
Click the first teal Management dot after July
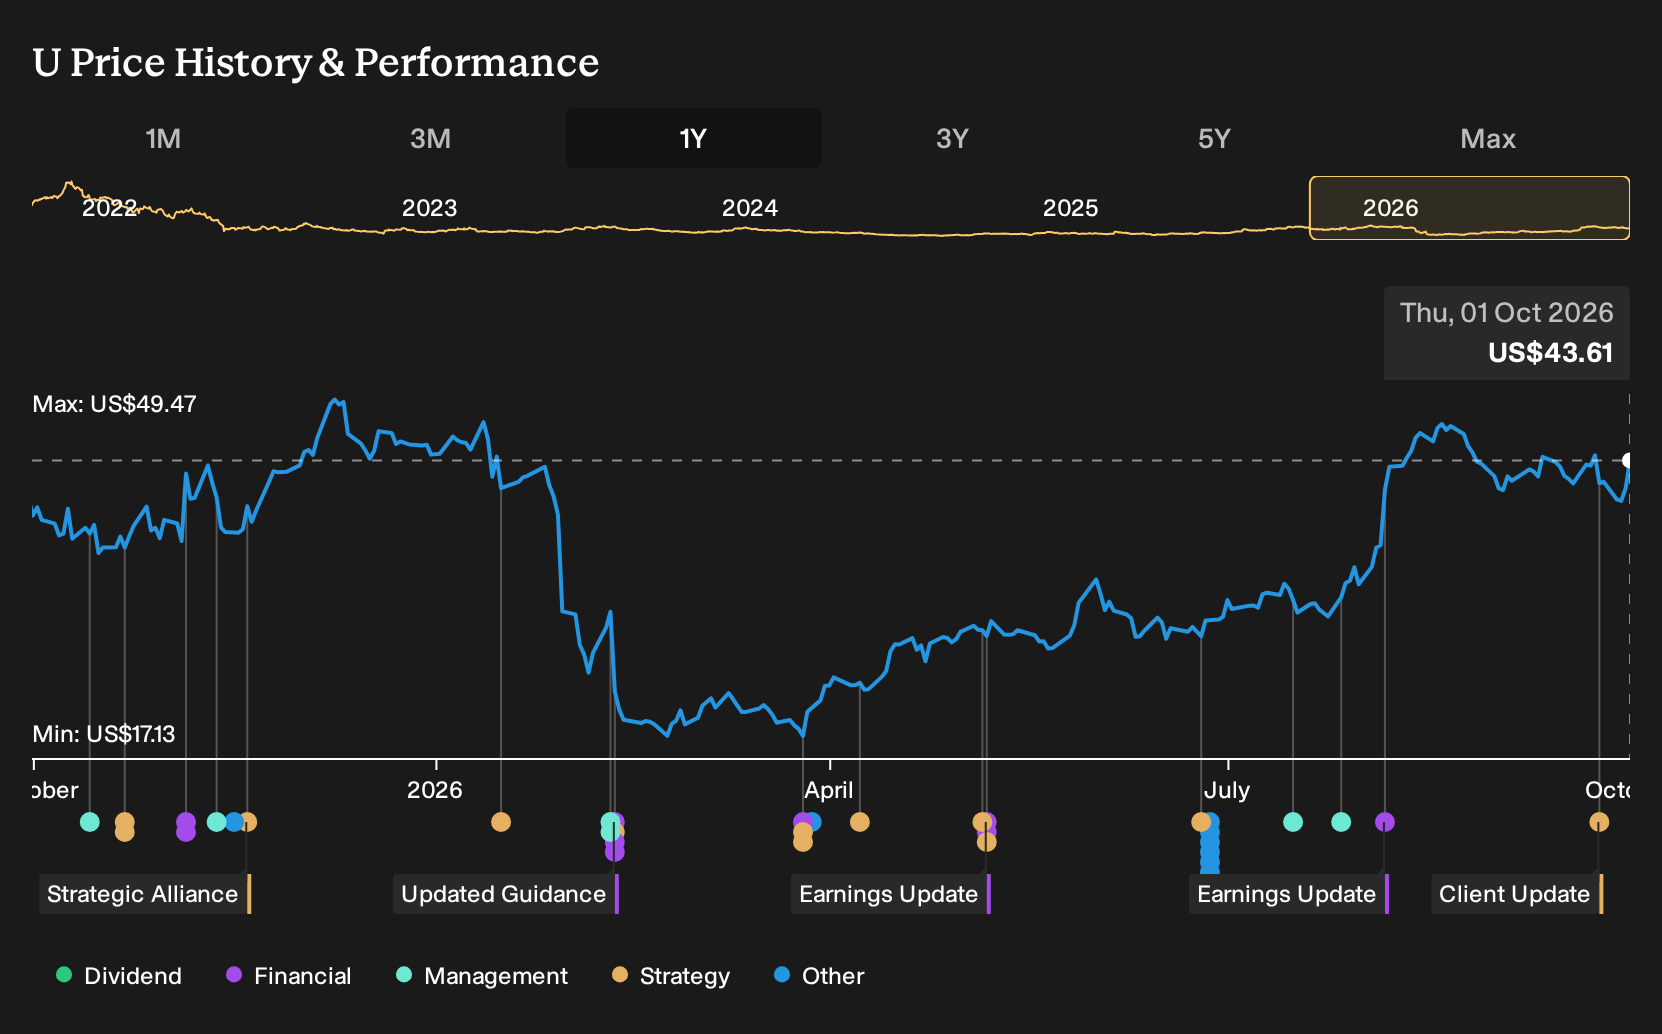coord(1293,822)
